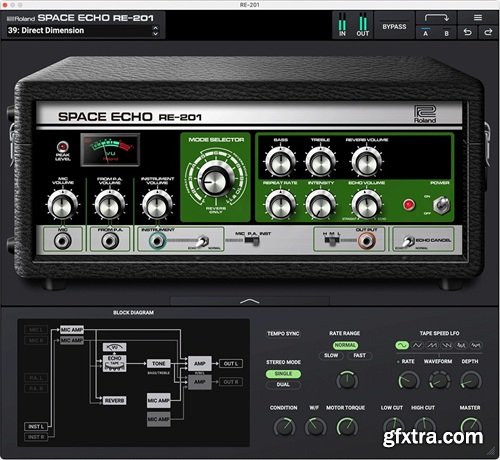Select SINGLE stereo mode

283,374
